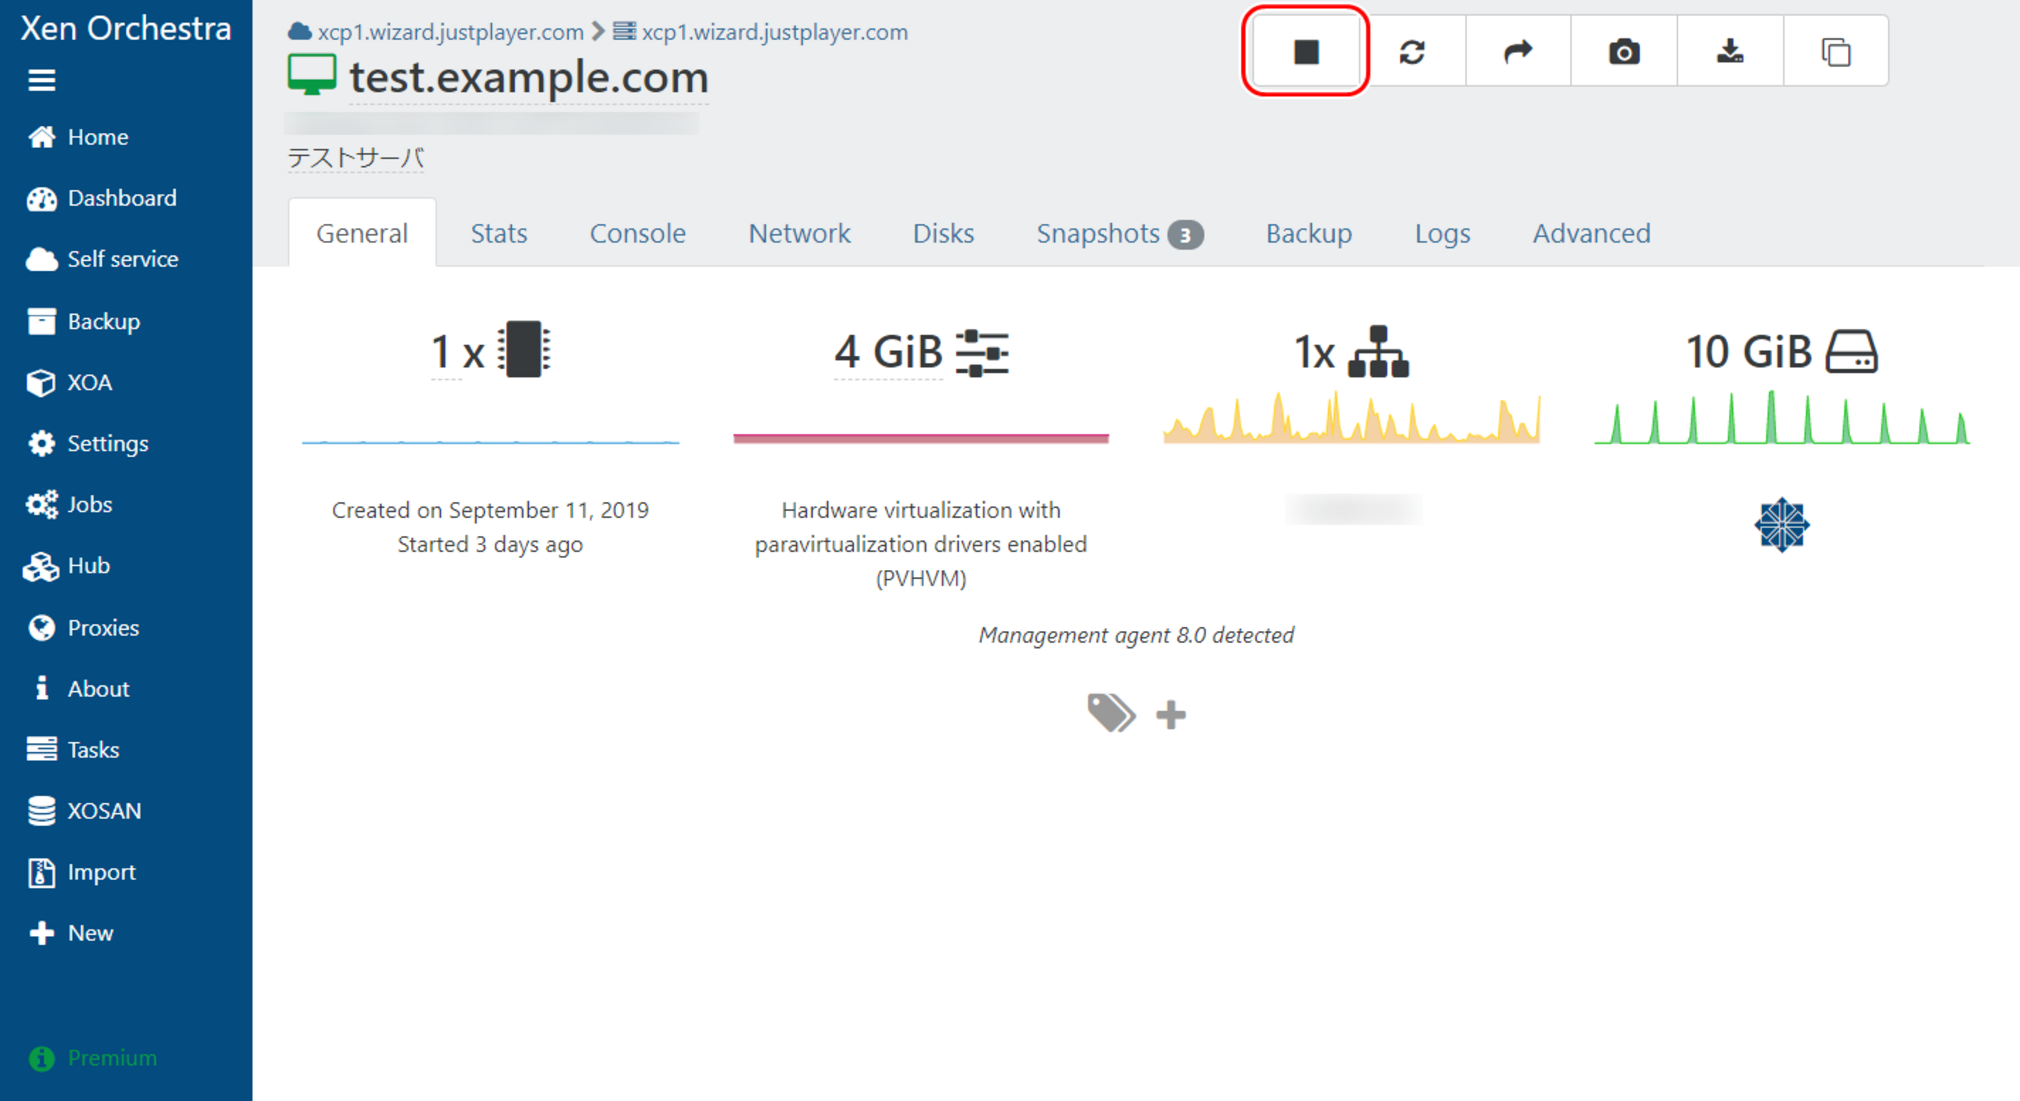Viewport: 2020px width, 1101px height.
Task: Open Jobs in the sidebar
Action: pyautogui.click(x=70, y=504)
